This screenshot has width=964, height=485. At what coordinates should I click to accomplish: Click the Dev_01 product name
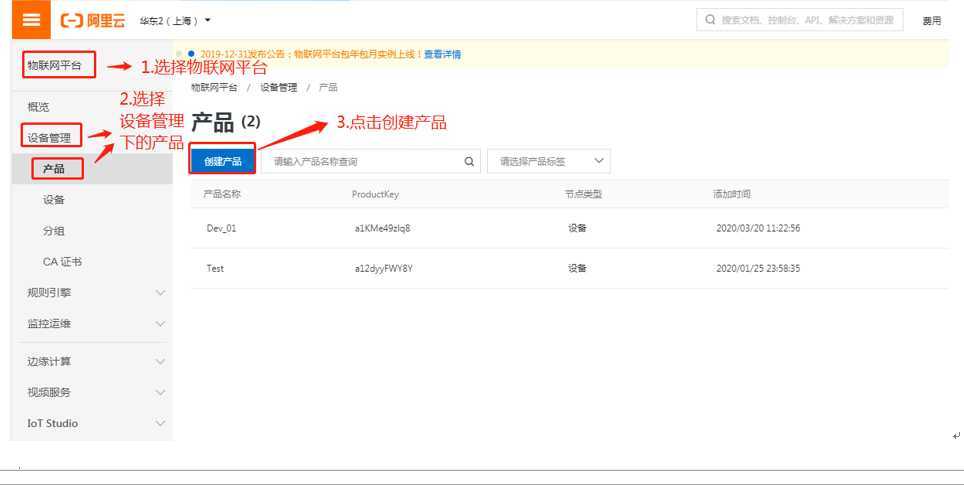221,228
